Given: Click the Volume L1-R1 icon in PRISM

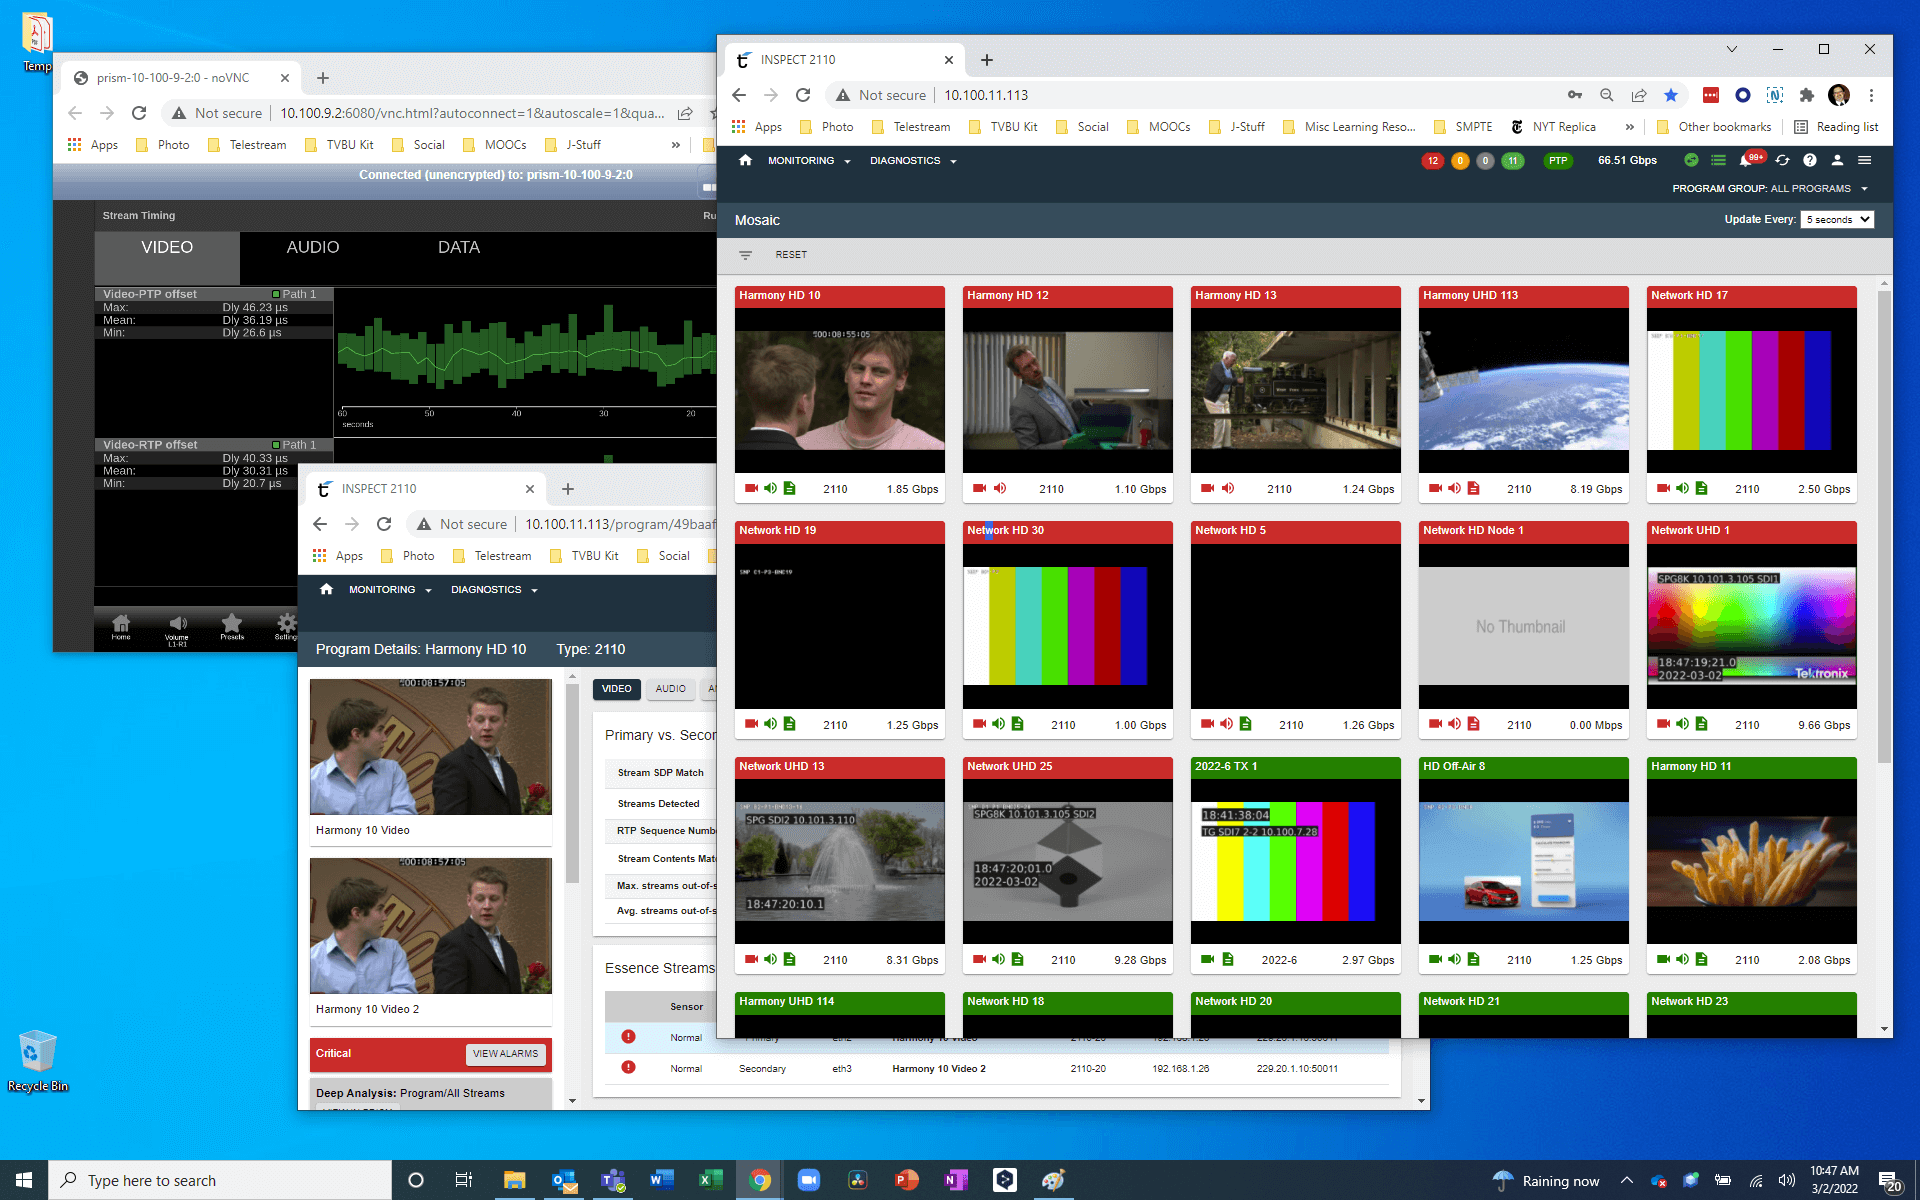Looking at the screenshot, I should 177,629.
